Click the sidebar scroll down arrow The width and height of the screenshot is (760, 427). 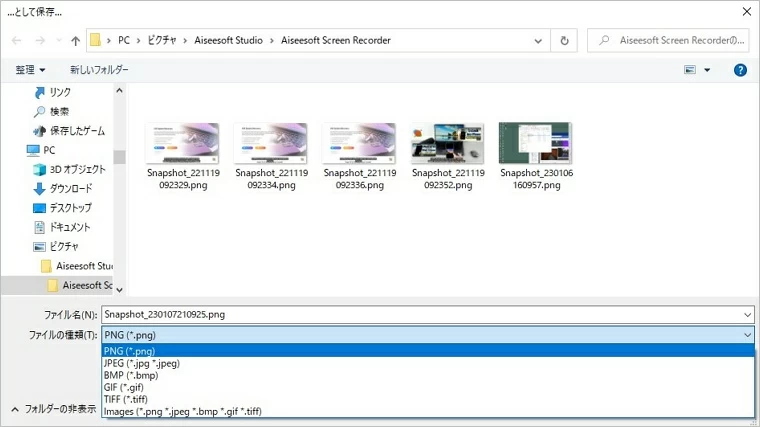(x=119, y=290)
